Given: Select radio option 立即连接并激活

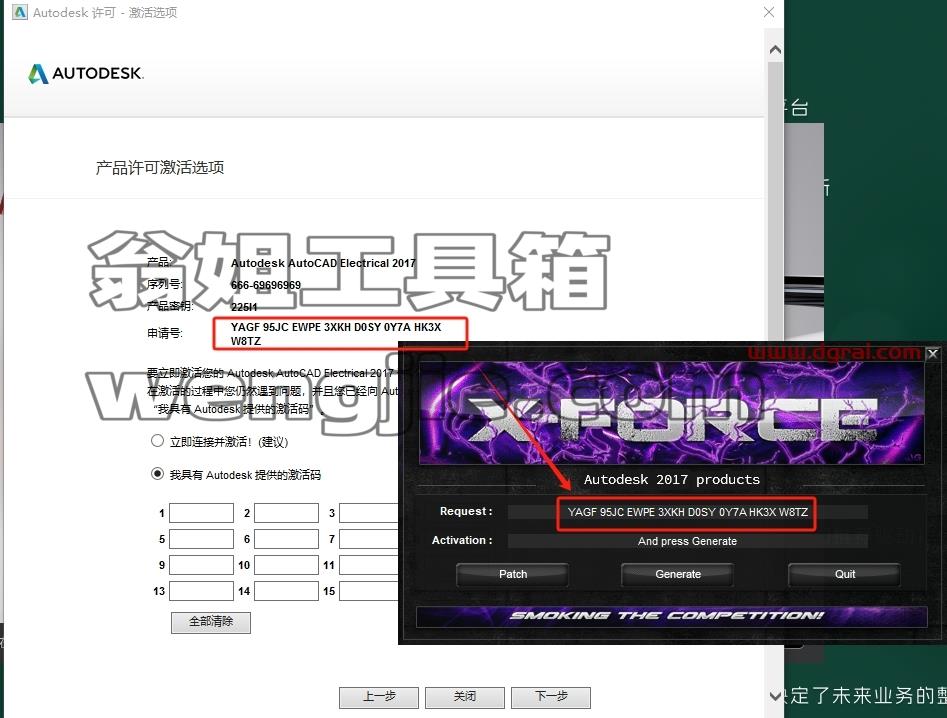Looking at the screenshot, I should pyautogui.click(x=157, y=441).
